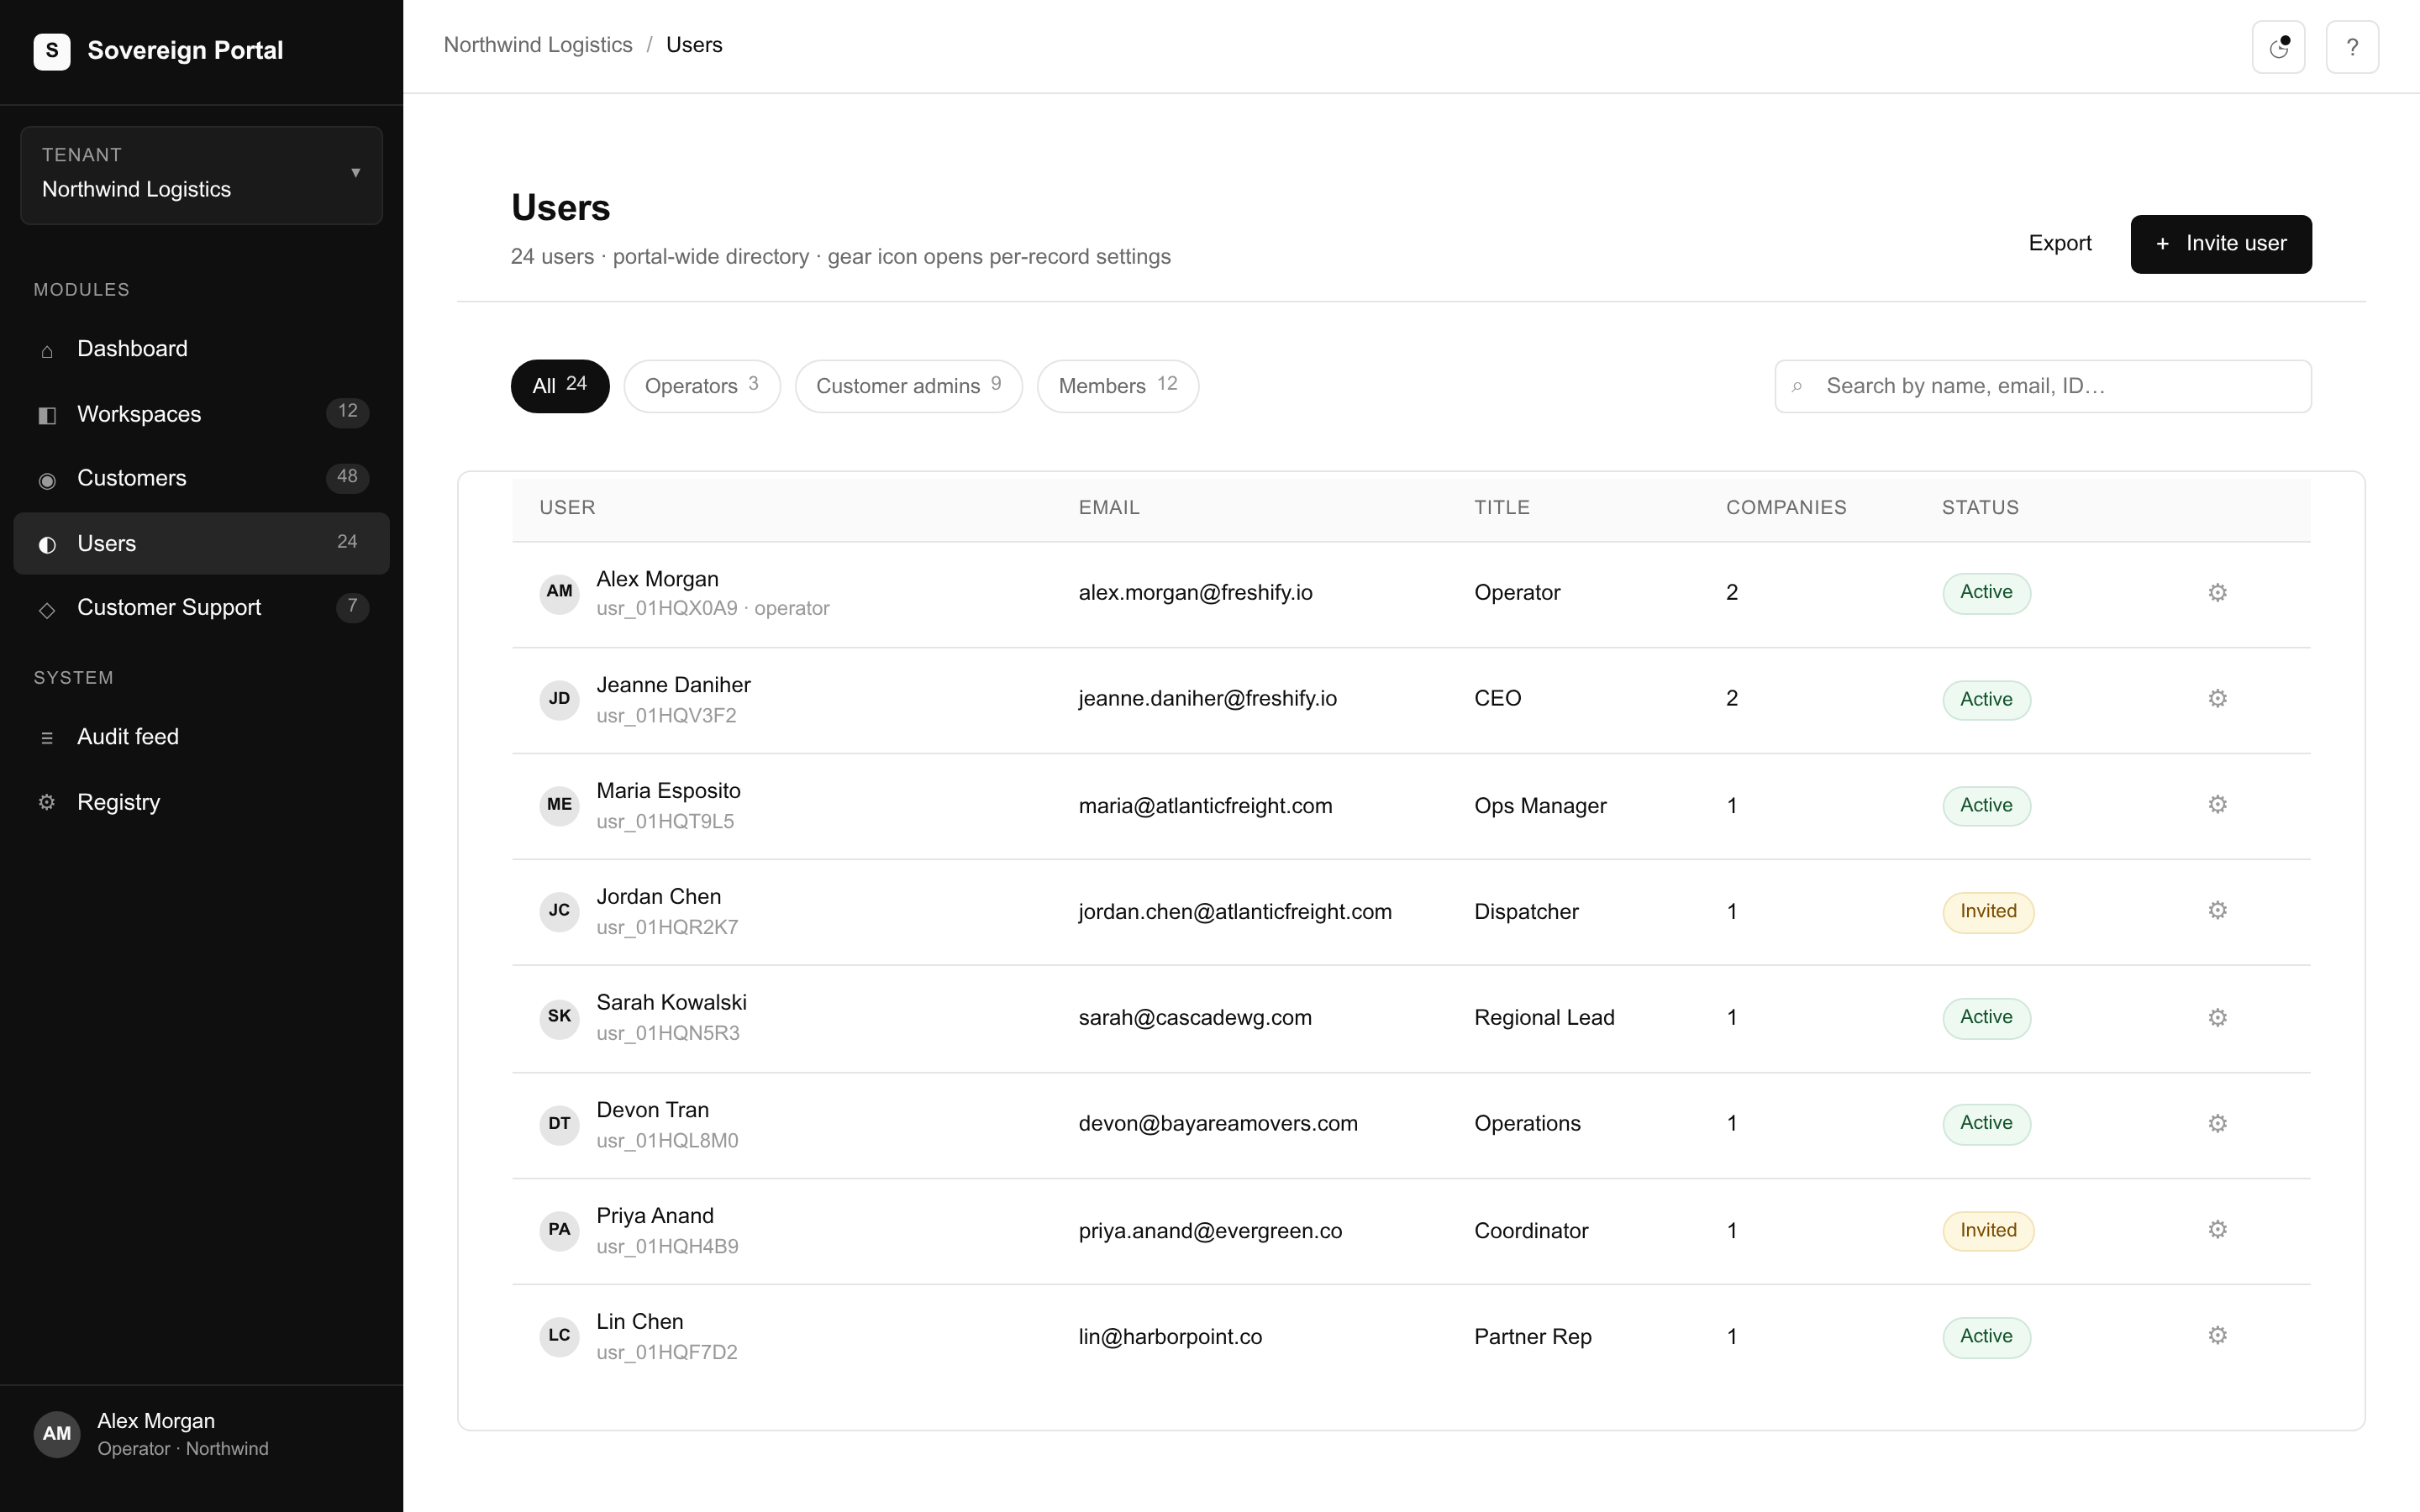Open settings gear for Devon Tran row
The height and width of the screenshot is (1512, 2420).
click(2217, 1124)
